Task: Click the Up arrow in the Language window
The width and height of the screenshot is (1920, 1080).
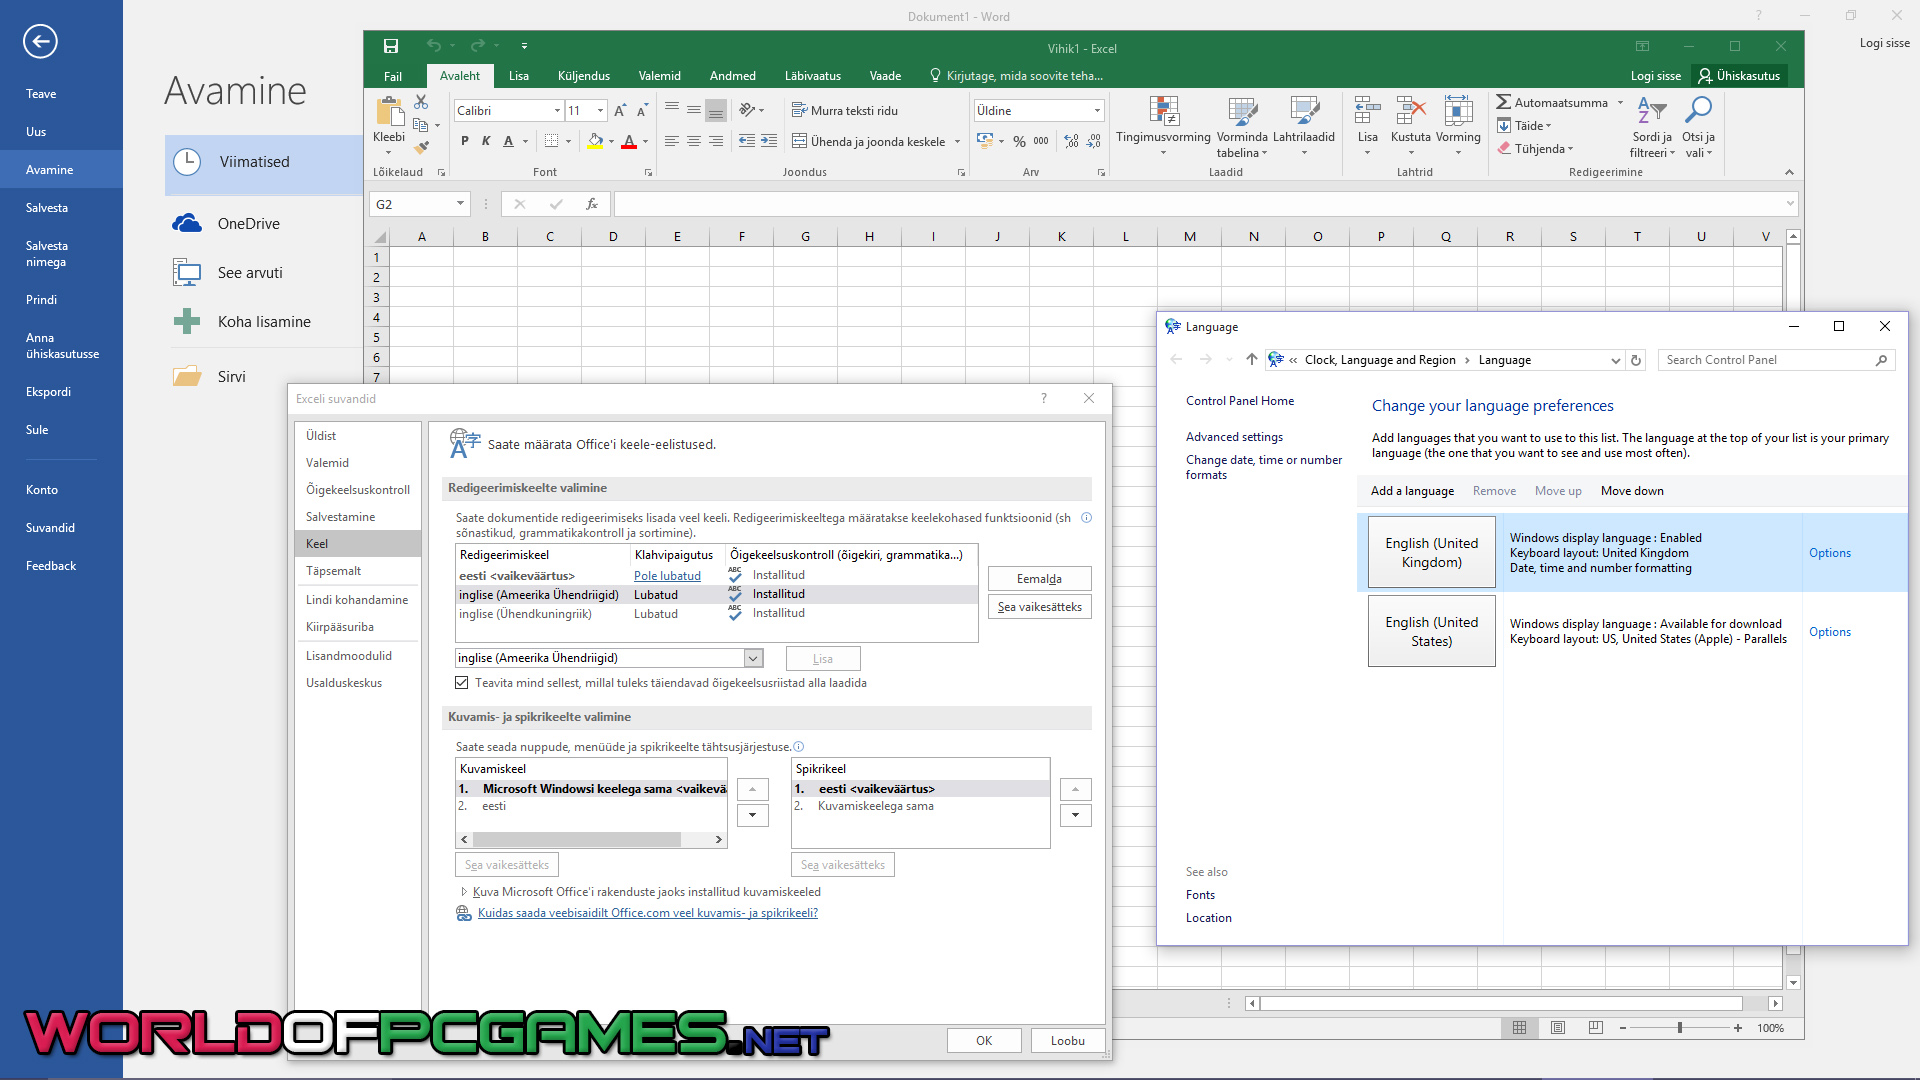Action: click(1252, 359)
